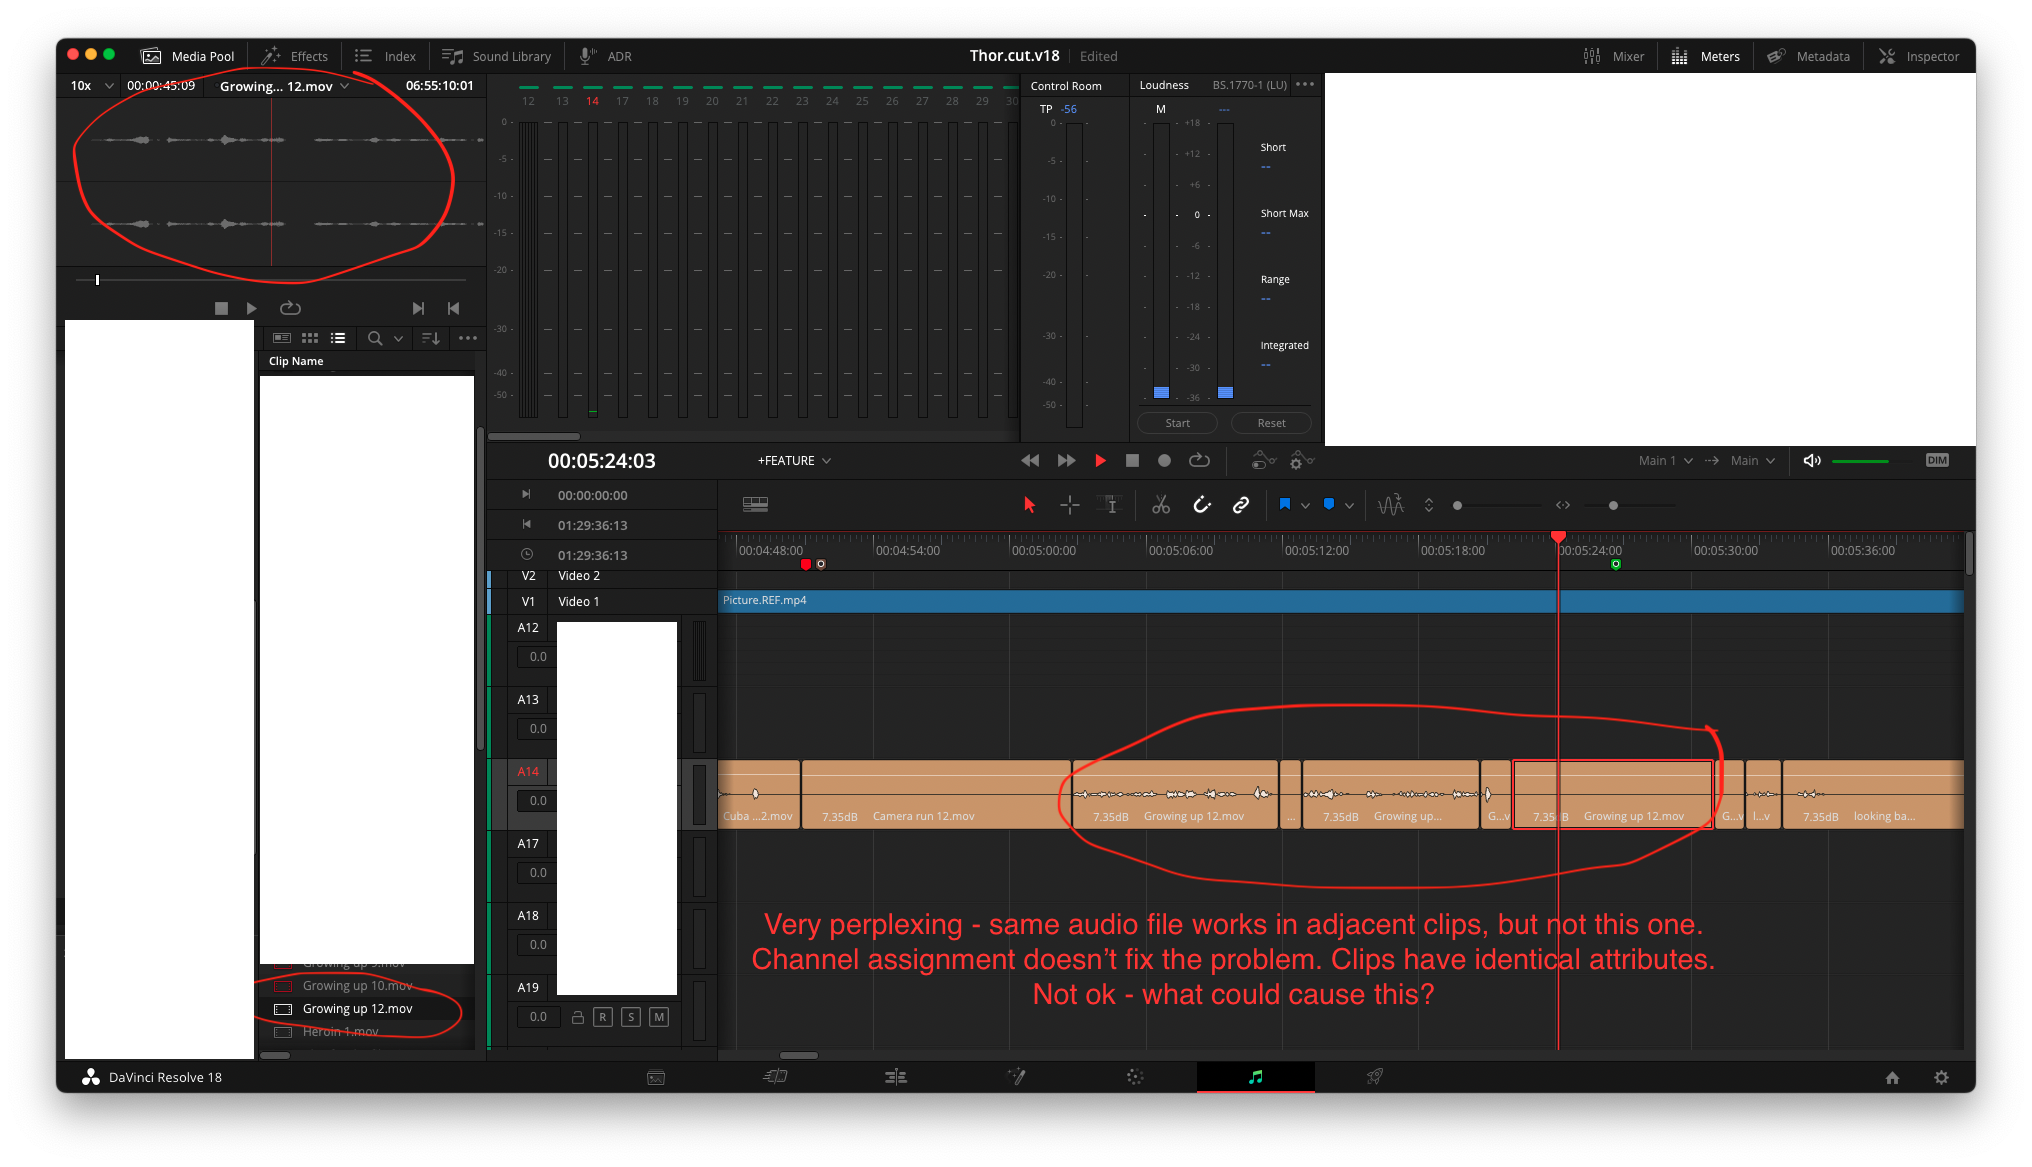
Task: Open the 10x preview zoom dropdown
Action: coord(92,86)
